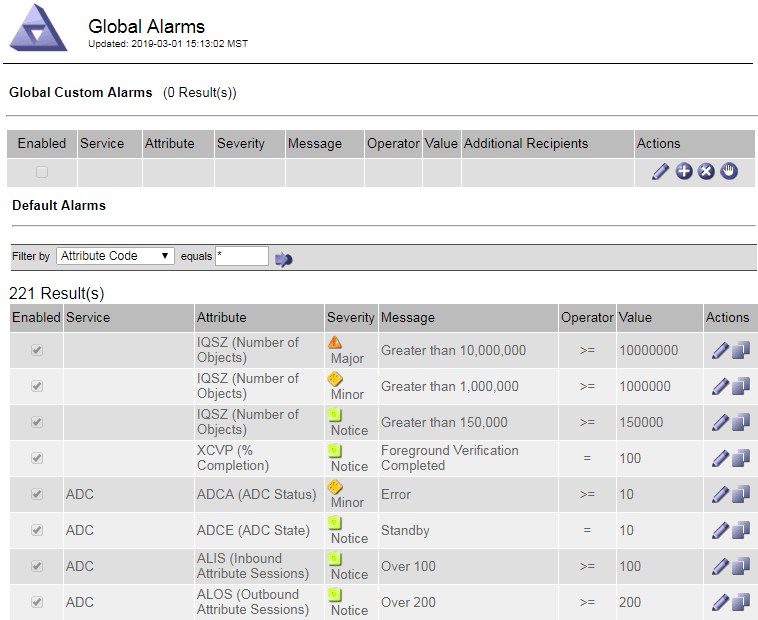The width and height of the screenshot is (758, 620).
Task: Click the X delete icon in custom alarms
Action: click(706, 172)
